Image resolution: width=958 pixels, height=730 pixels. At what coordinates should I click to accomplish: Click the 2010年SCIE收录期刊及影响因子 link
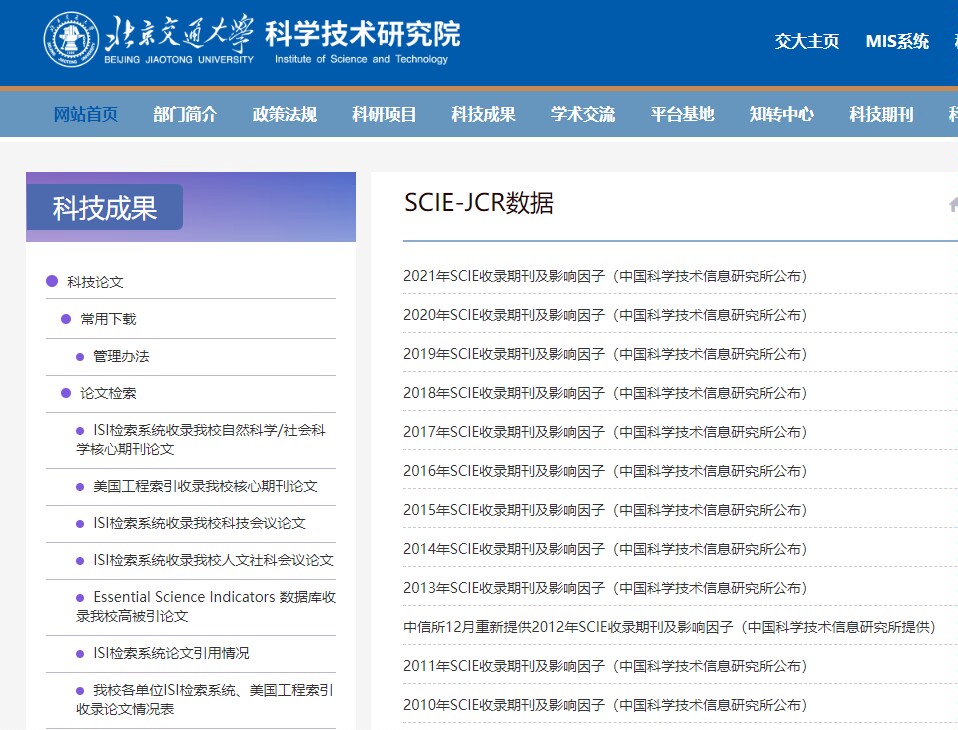click(x=604, y=705)
